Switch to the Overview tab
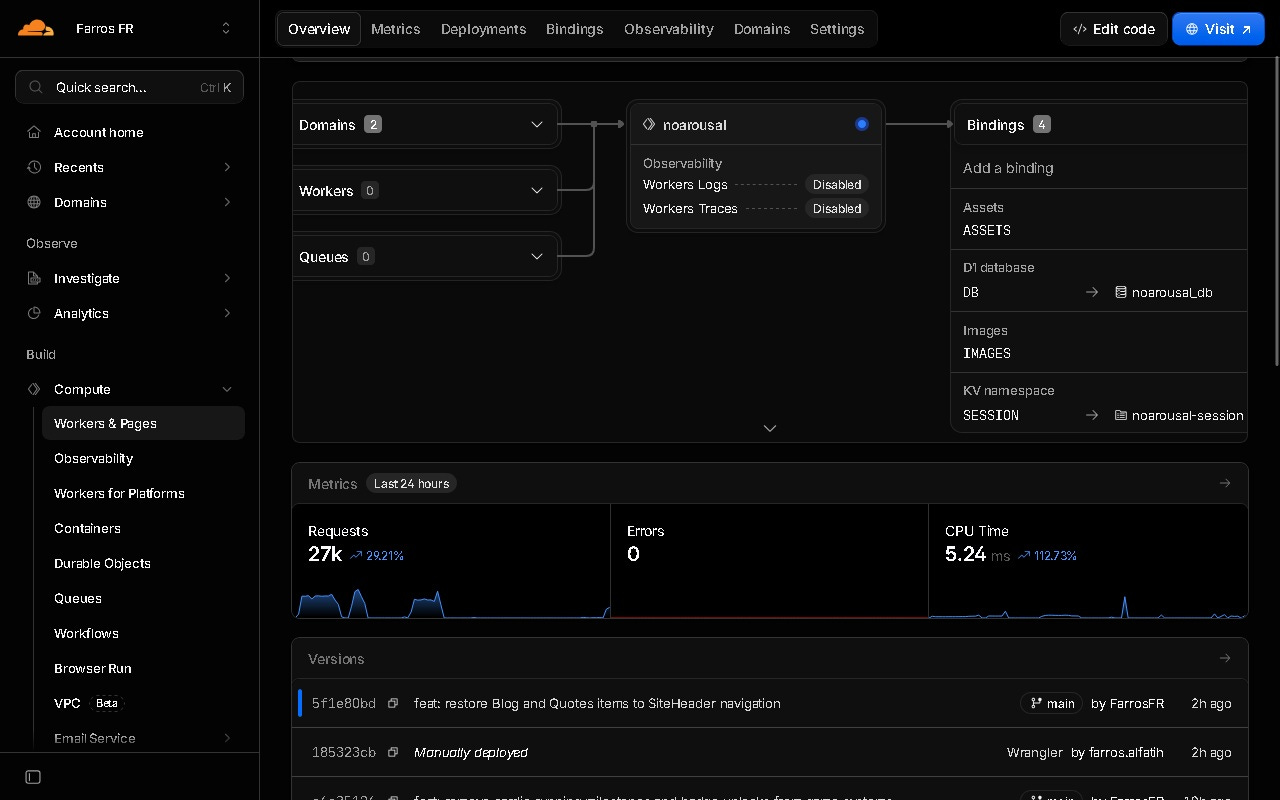Viewport: 1280px width, 800px height. 319,29
